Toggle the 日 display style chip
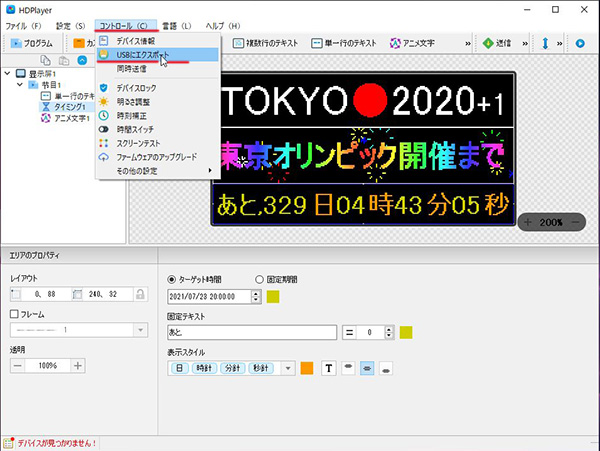 (179, 368)
